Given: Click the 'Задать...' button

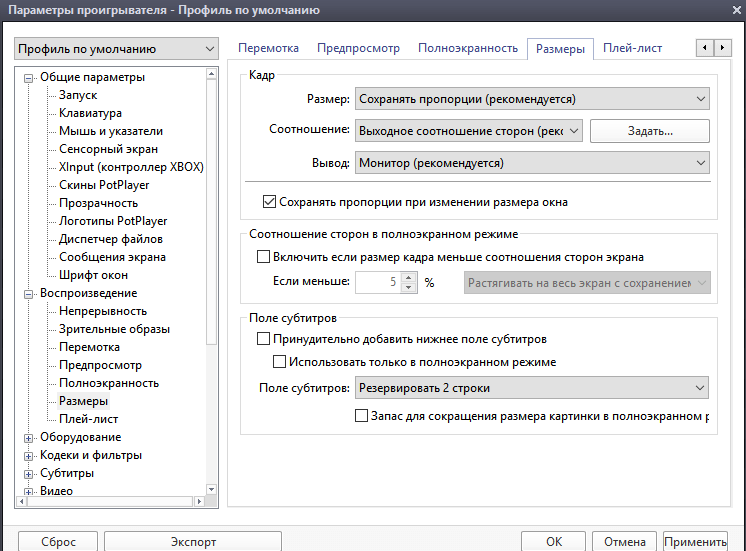Looking at the screenshot, I should tap(649, 131).
